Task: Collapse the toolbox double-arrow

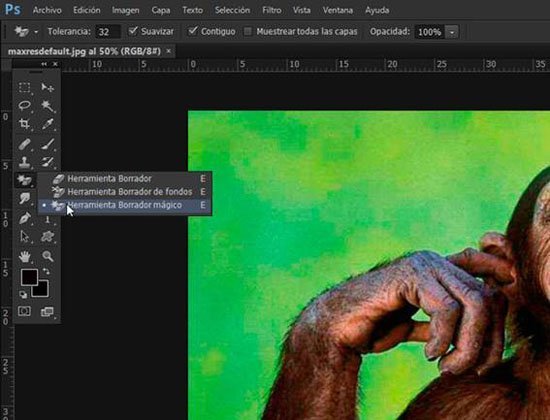Action: (44, 64)
